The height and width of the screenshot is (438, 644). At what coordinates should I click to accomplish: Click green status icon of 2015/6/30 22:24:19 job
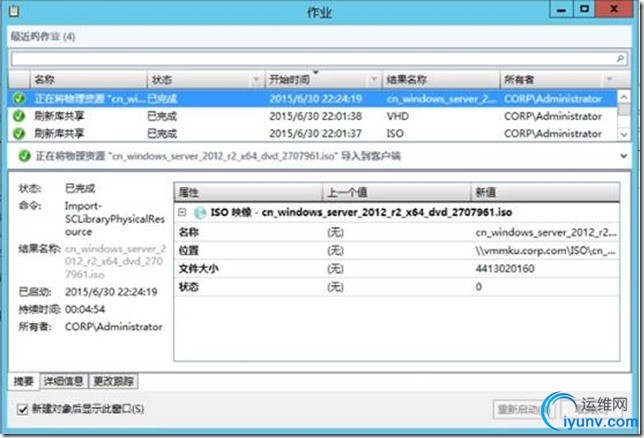pos(18,99)
